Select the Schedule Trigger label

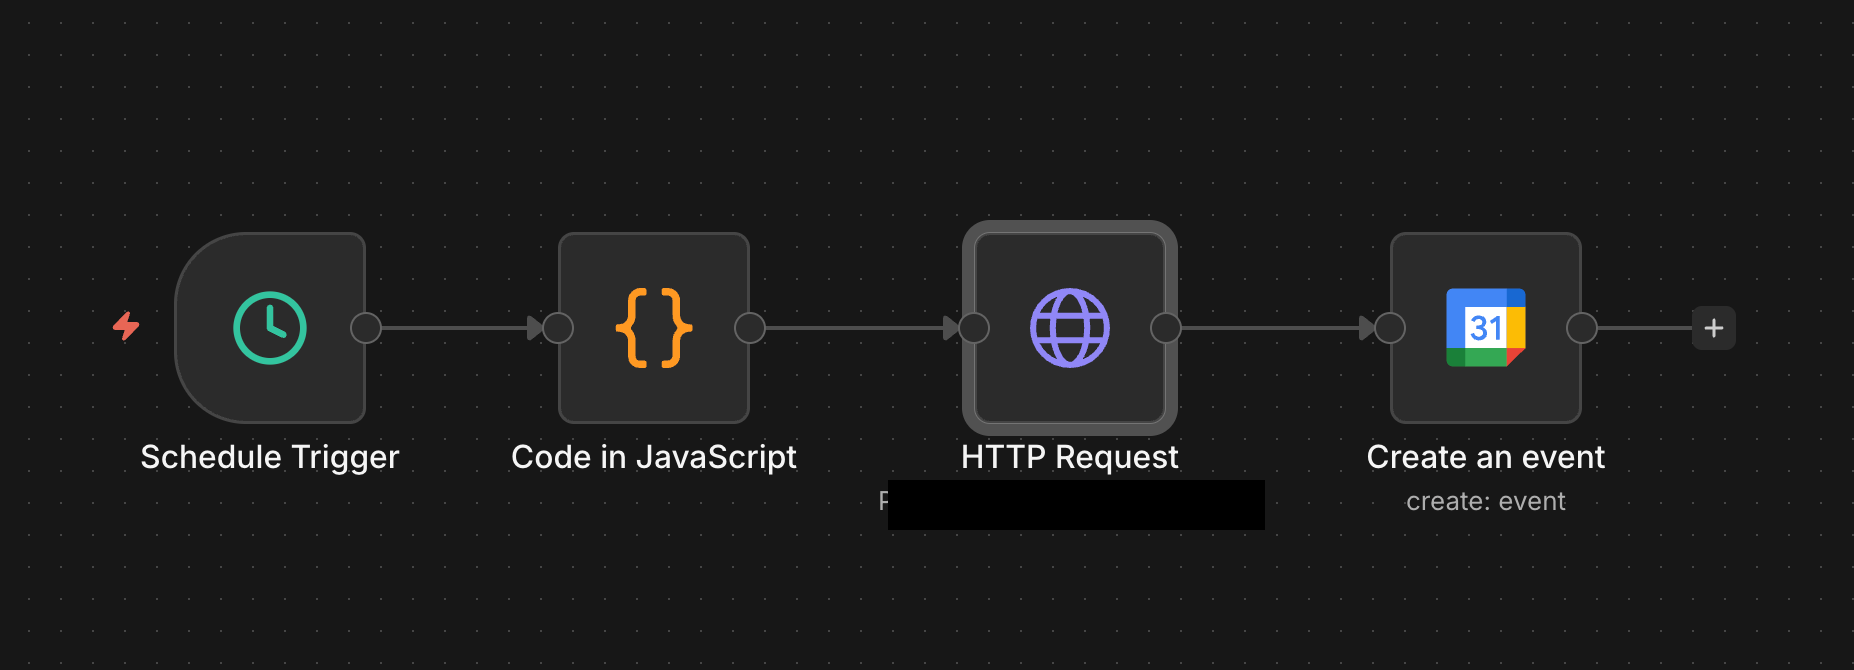pos(270,457)
